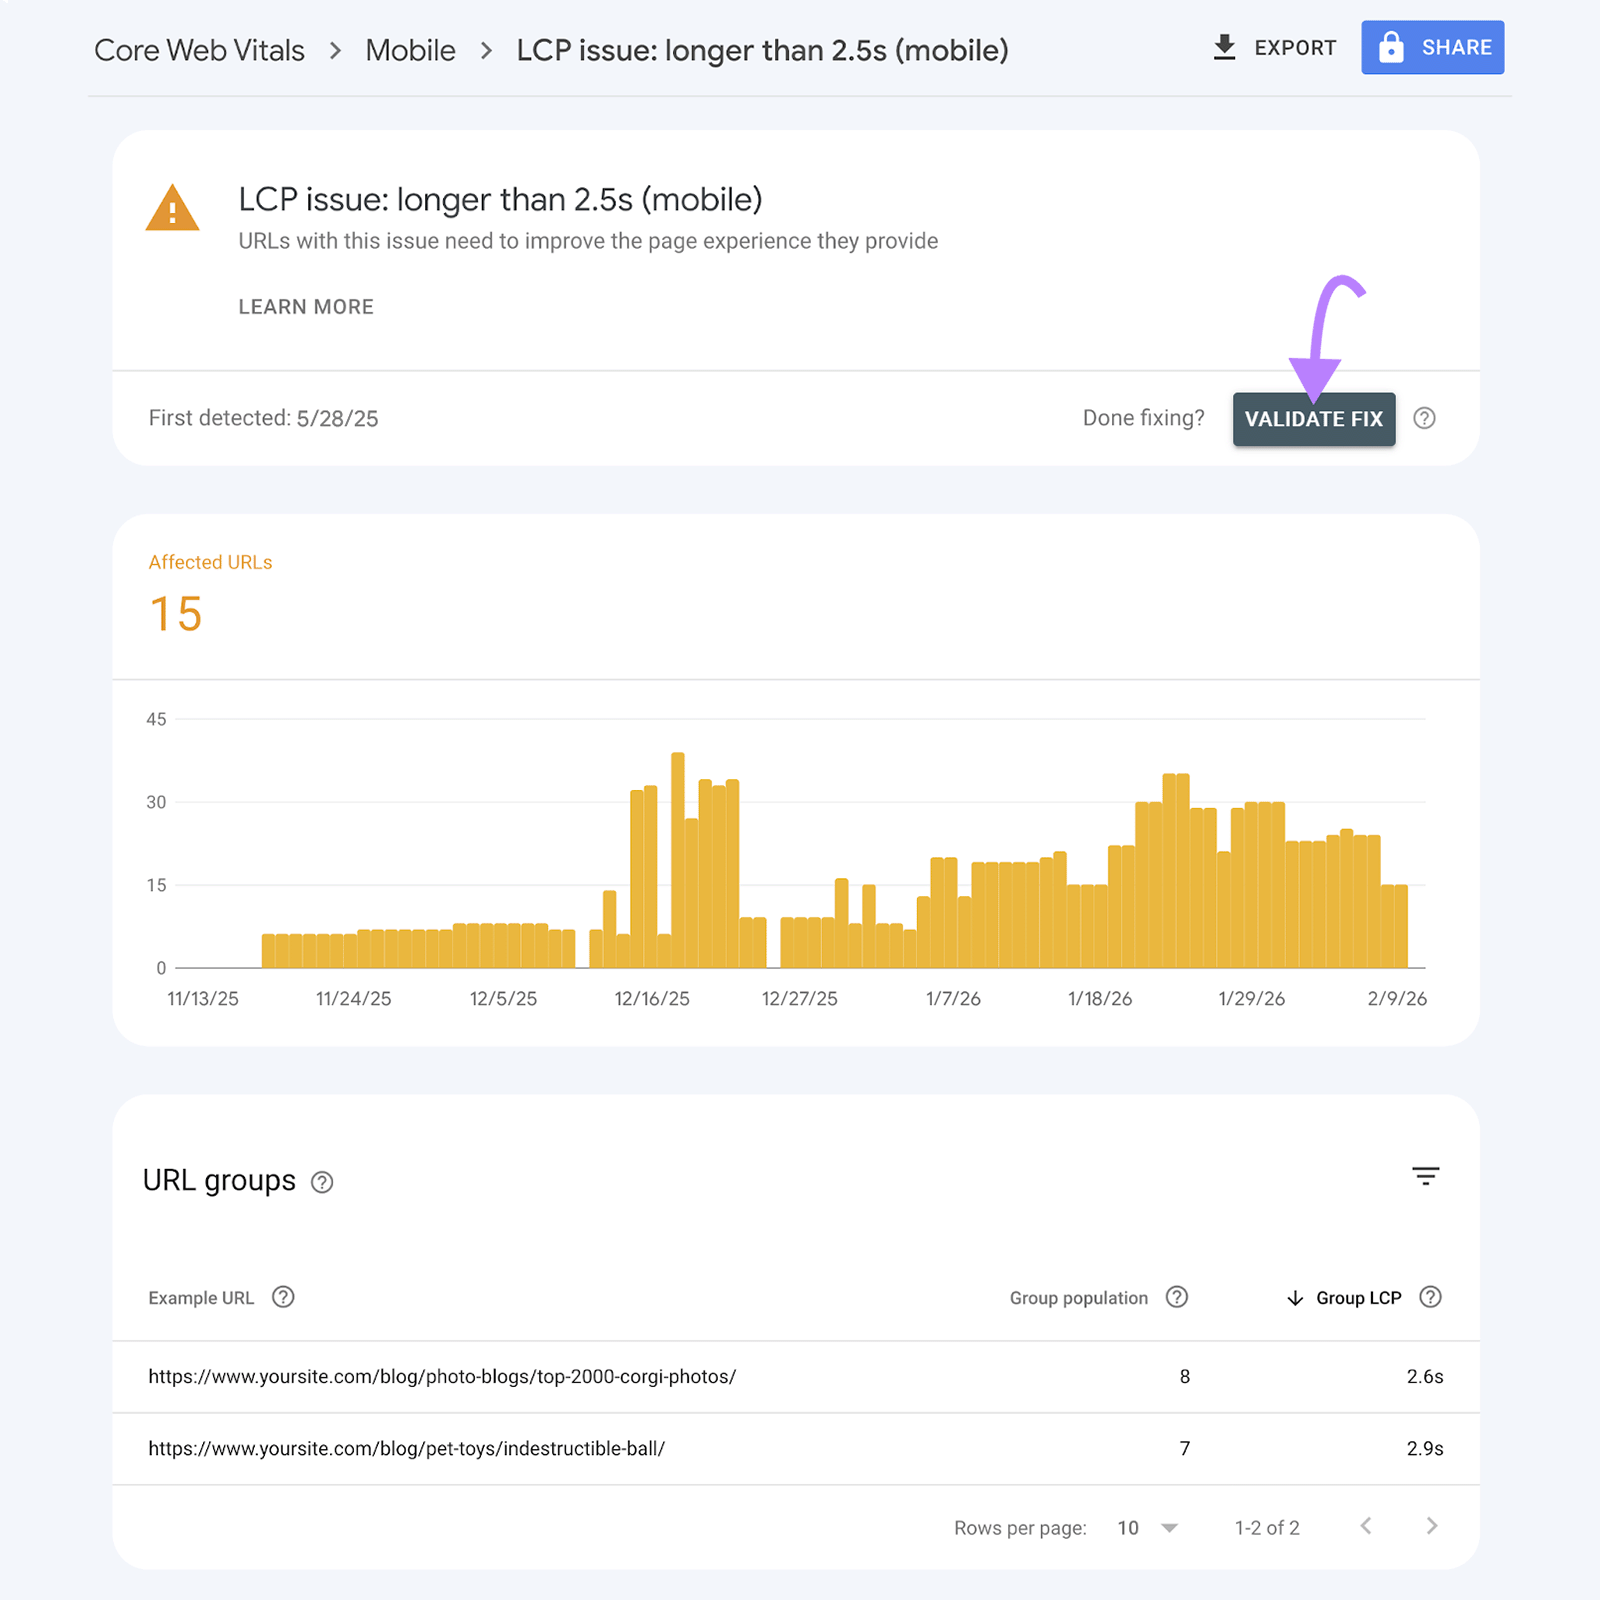Click the filter icon in URL groups panel
The width and height of the screenshot is (1600, 1600).
pos(1425,1176)
